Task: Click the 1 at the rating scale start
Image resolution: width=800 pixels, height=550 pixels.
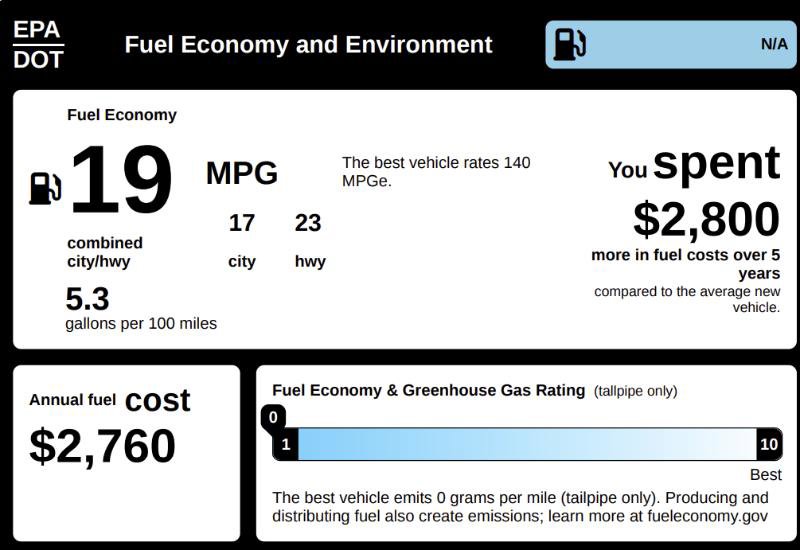Action: click(285, 444)
